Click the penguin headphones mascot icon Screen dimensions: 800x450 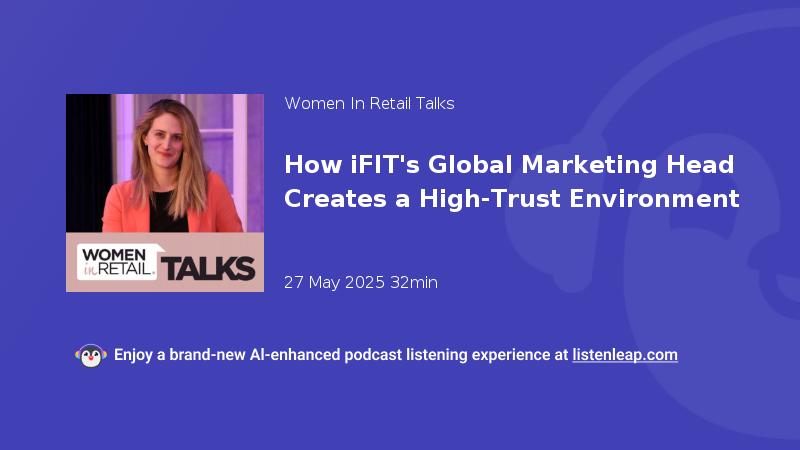[91, 356]
